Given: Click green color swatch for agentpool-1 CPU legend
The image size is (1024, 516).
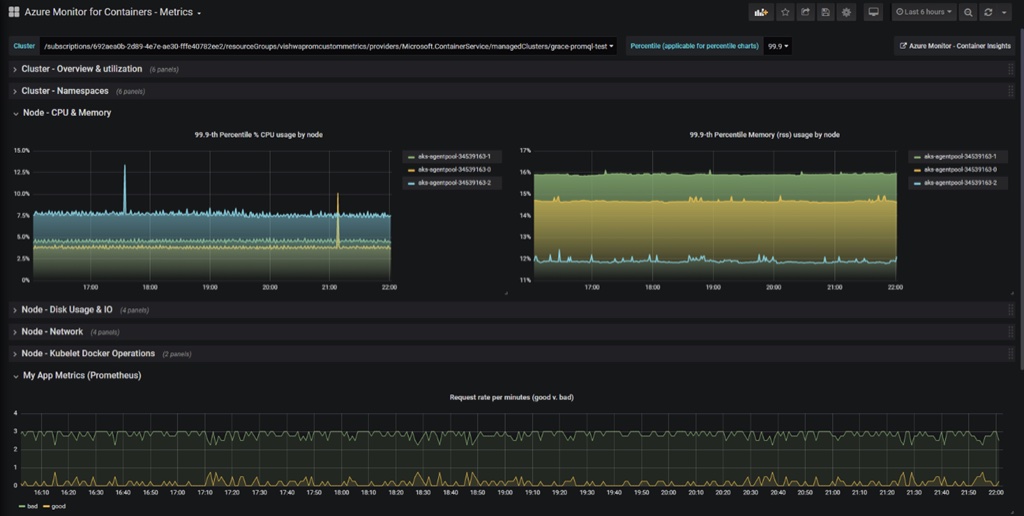Looking at the screenshot, I should click(x=411, y=157).
